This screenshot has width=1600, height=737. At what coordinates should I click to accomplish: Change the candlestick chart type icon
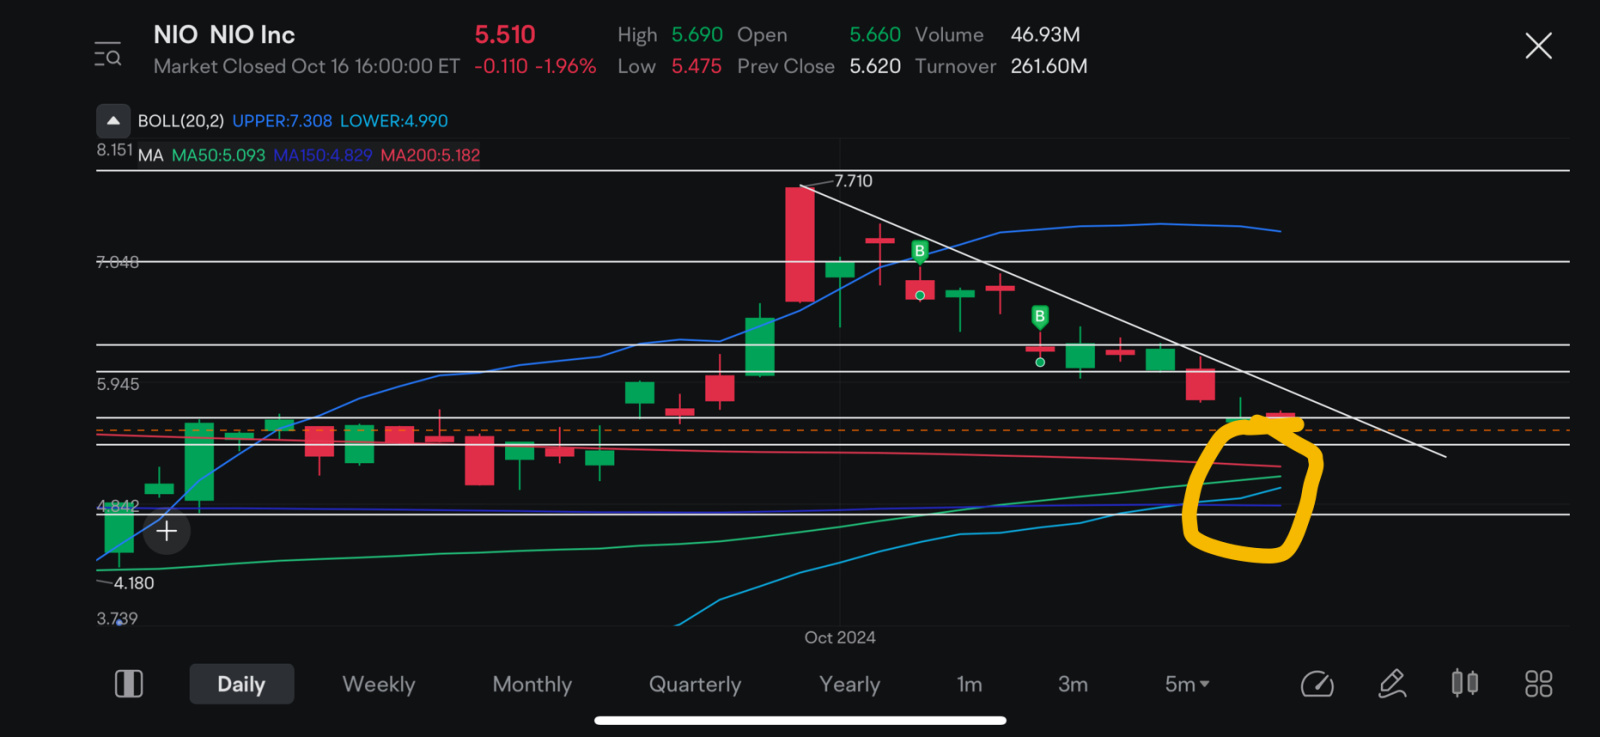pos(1465,683)
